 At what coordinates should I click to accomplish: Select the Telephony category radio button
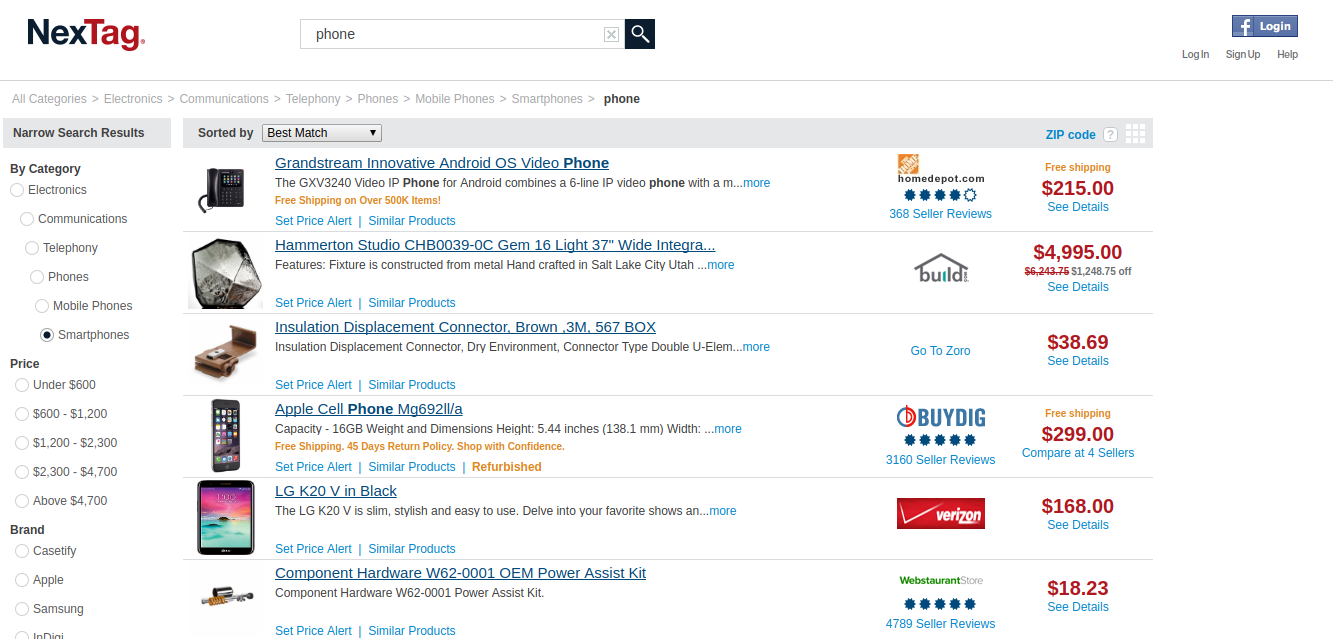32,248
